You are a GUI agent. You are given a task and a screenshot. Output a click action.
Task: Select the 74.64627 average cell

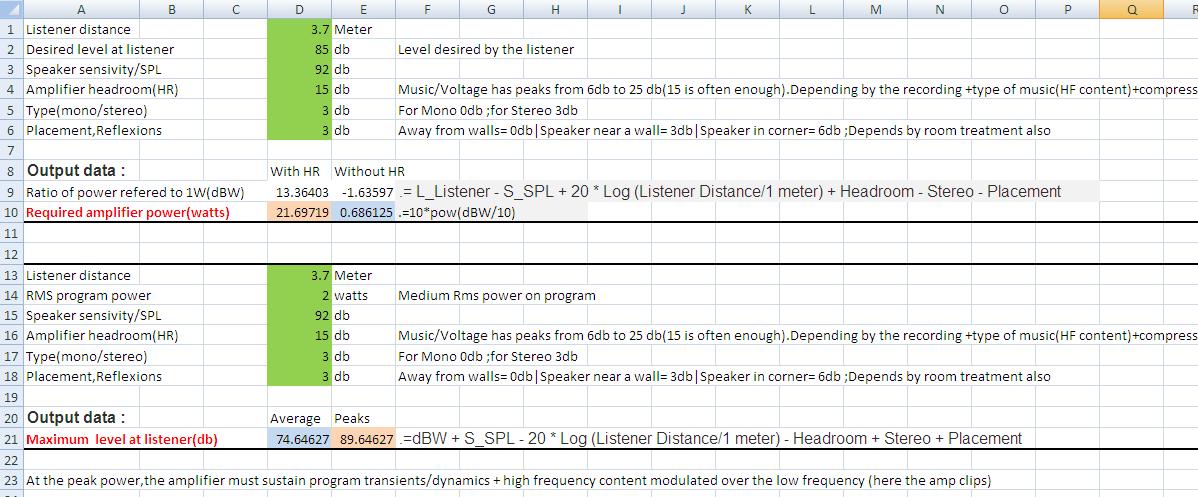[300, 439]
